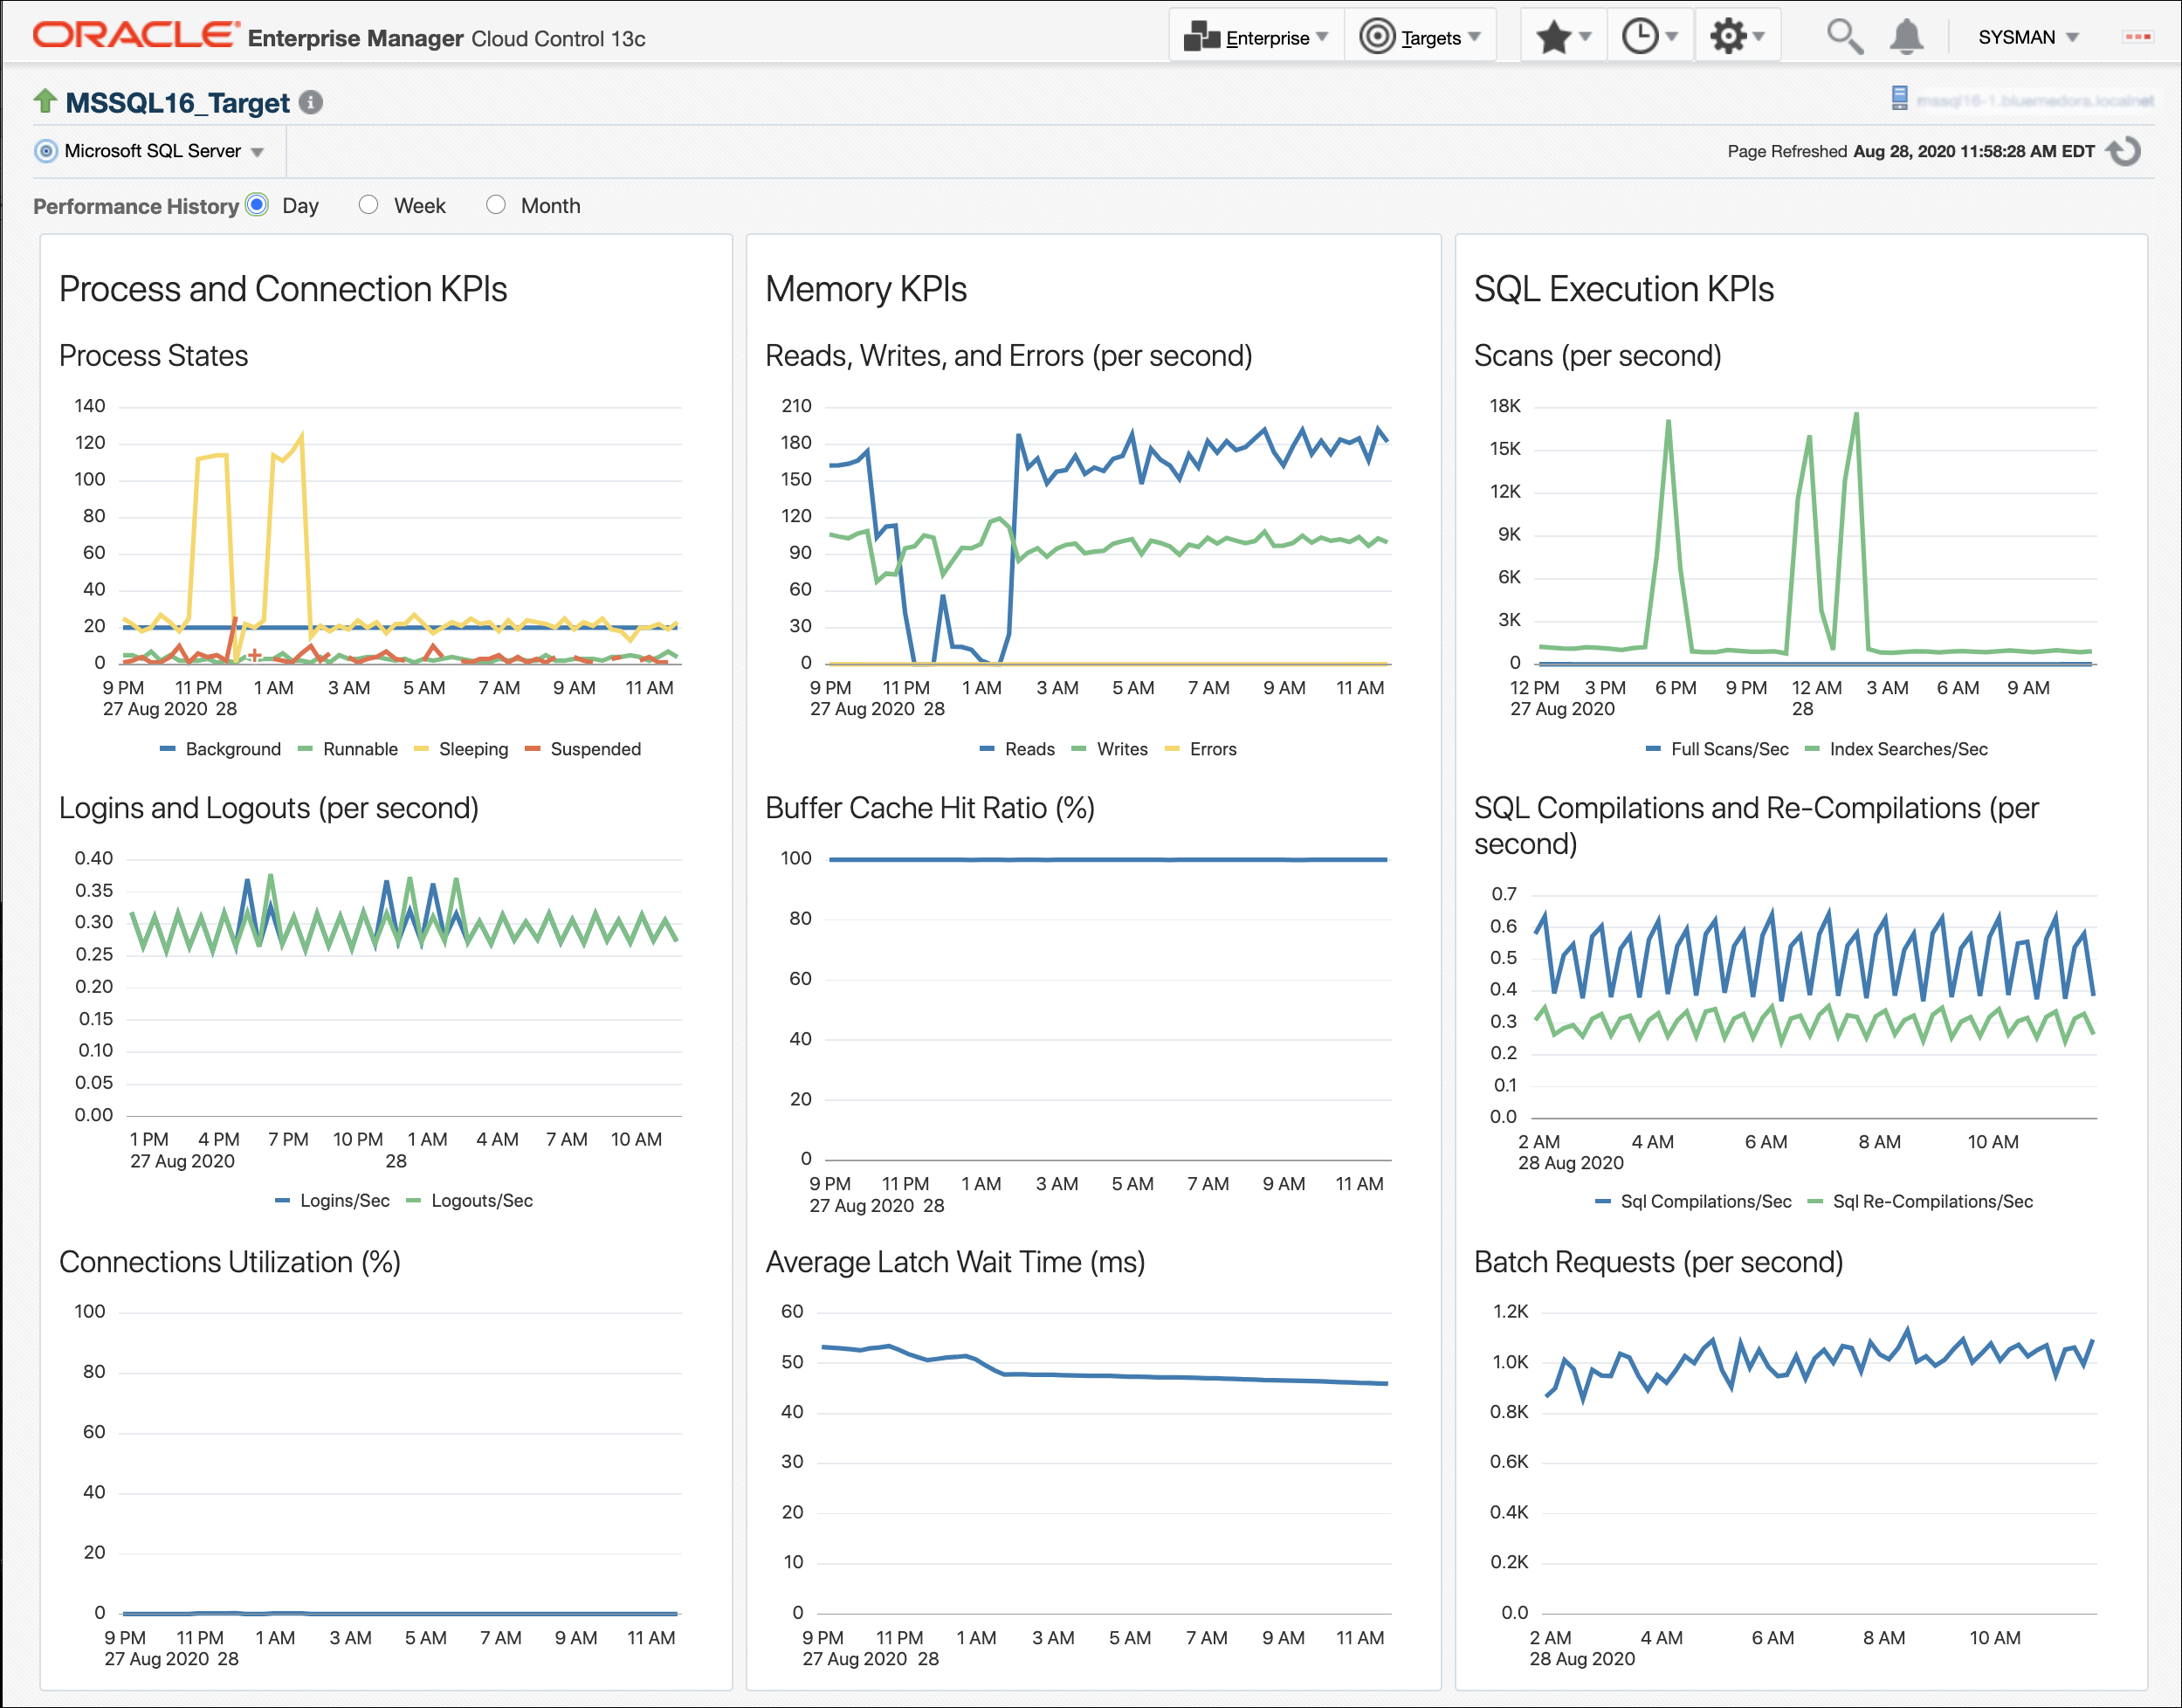Open the Favorites star menu

tap(1563, 37)
